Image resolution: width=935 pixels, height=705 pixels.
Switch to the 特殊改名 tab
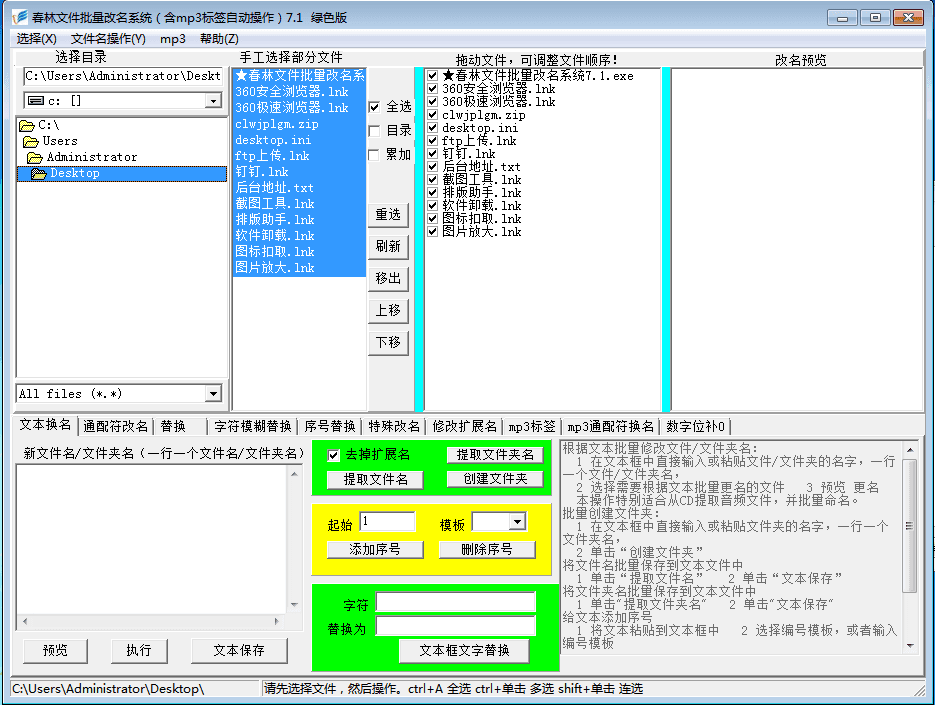394,426
